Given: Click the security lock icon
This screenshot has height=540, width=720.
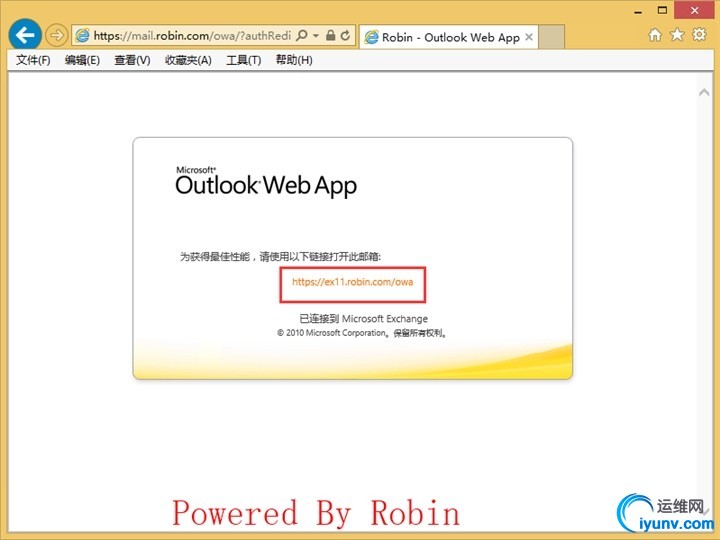Looking at the screenshot, I should [330, 35].
